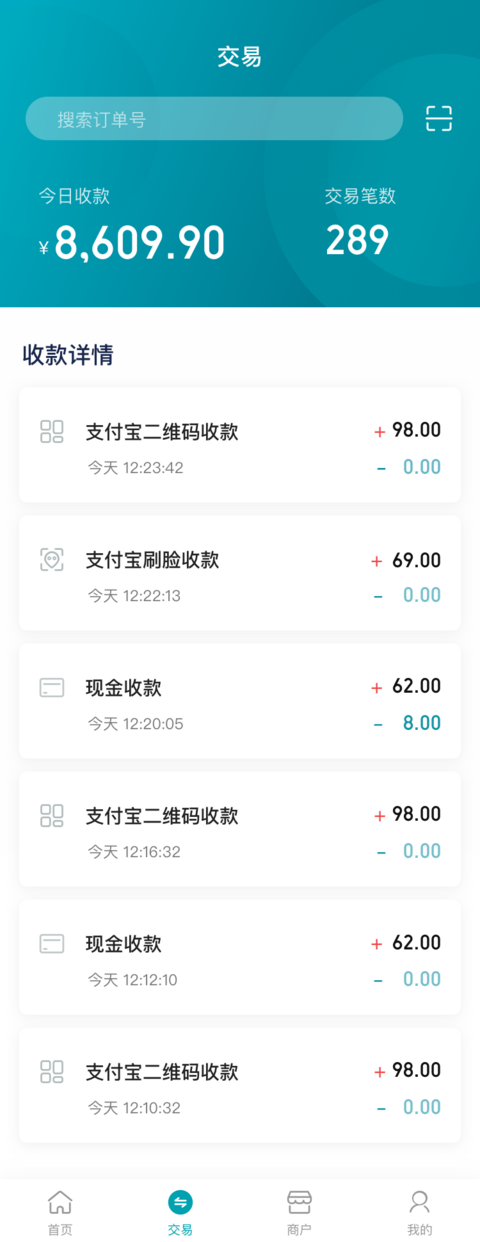
Task: Tap the transaction count 289
Action: (357, 240)
